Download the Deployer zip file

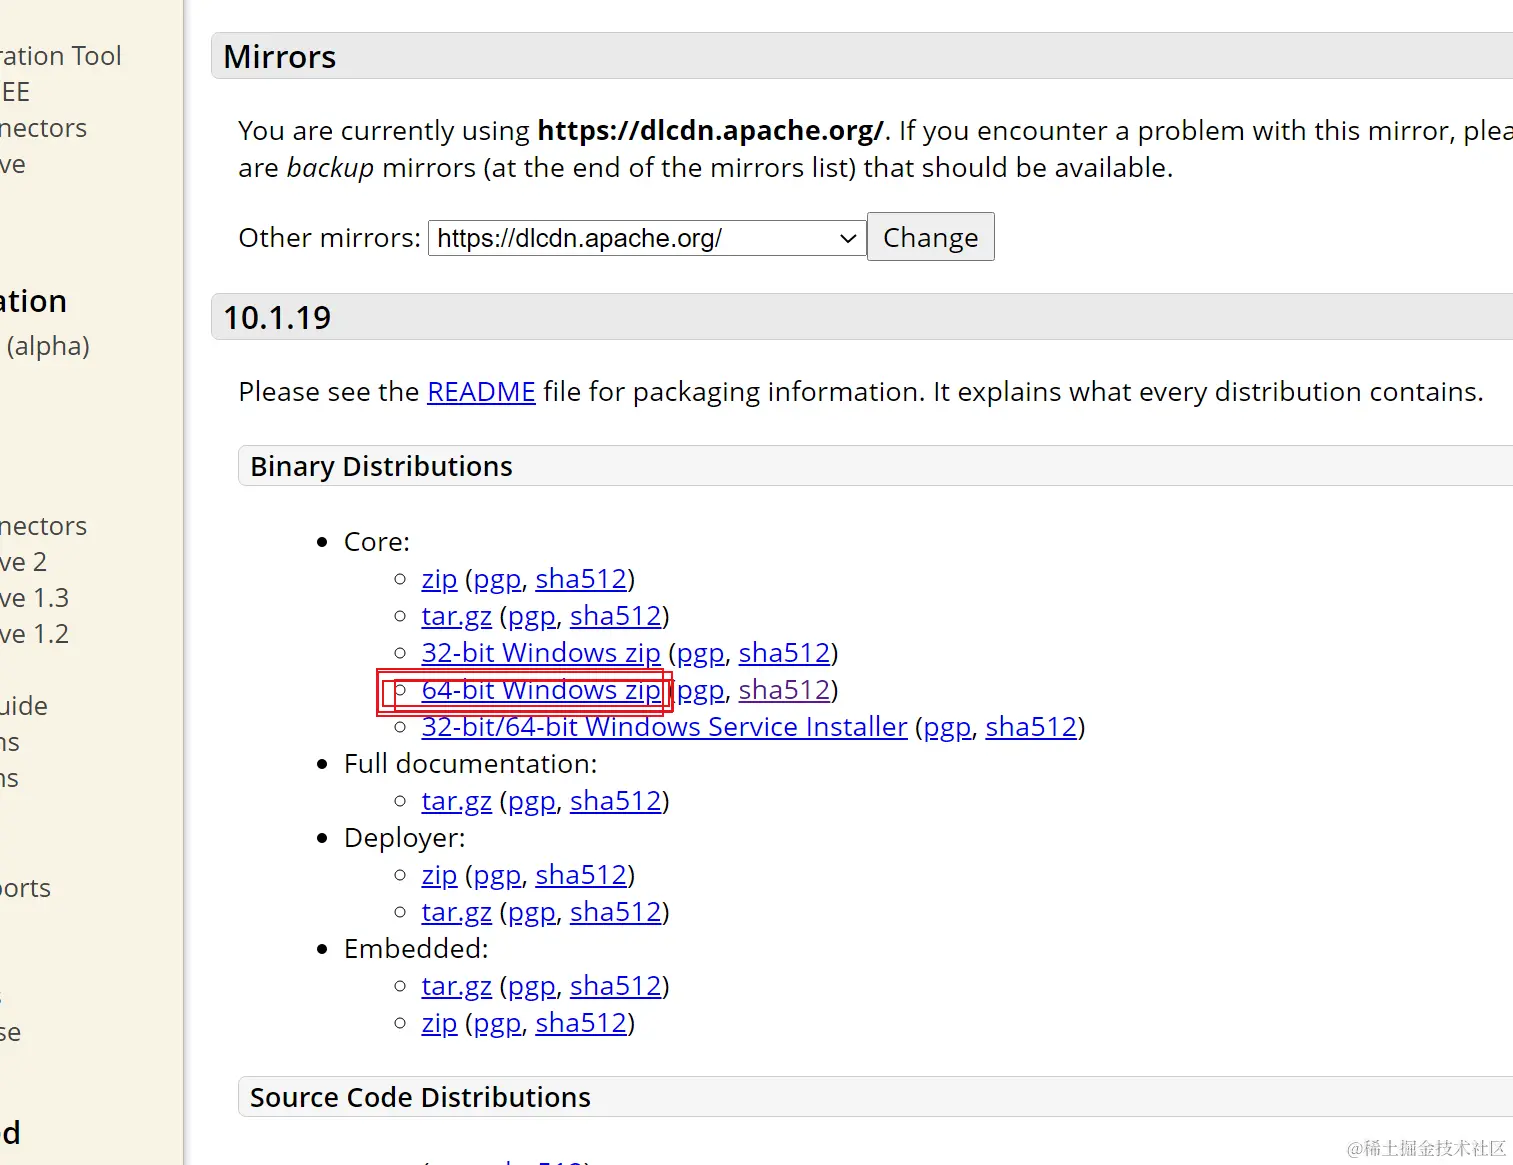(x=439, y=875)
